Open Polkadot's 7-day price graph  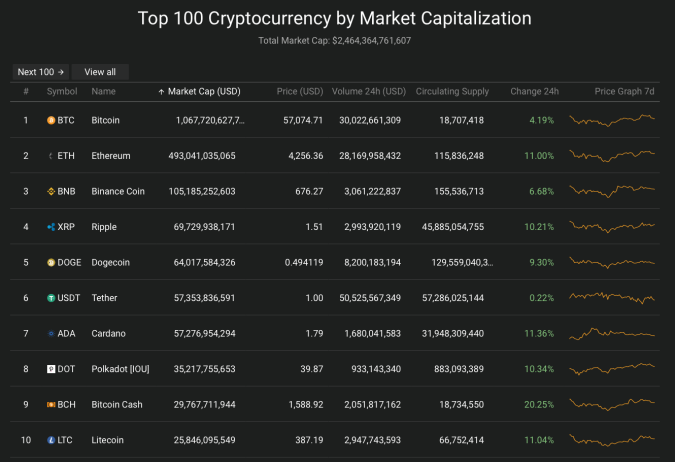click(612, 369)
